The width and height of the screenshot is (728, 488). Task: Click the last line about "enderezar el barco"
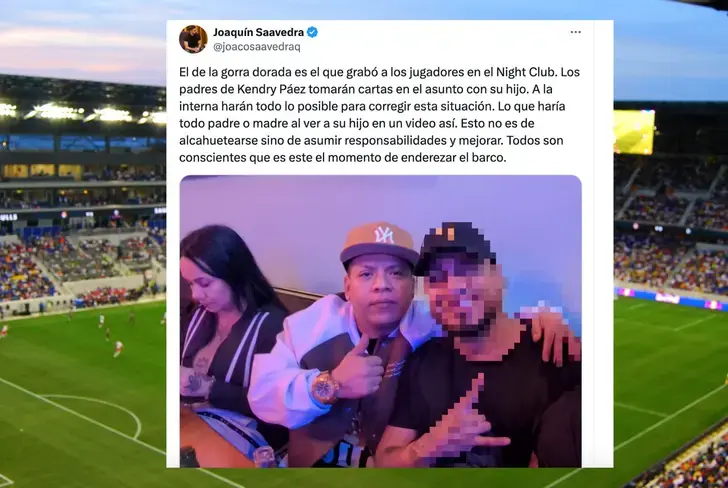coord(343,157)
